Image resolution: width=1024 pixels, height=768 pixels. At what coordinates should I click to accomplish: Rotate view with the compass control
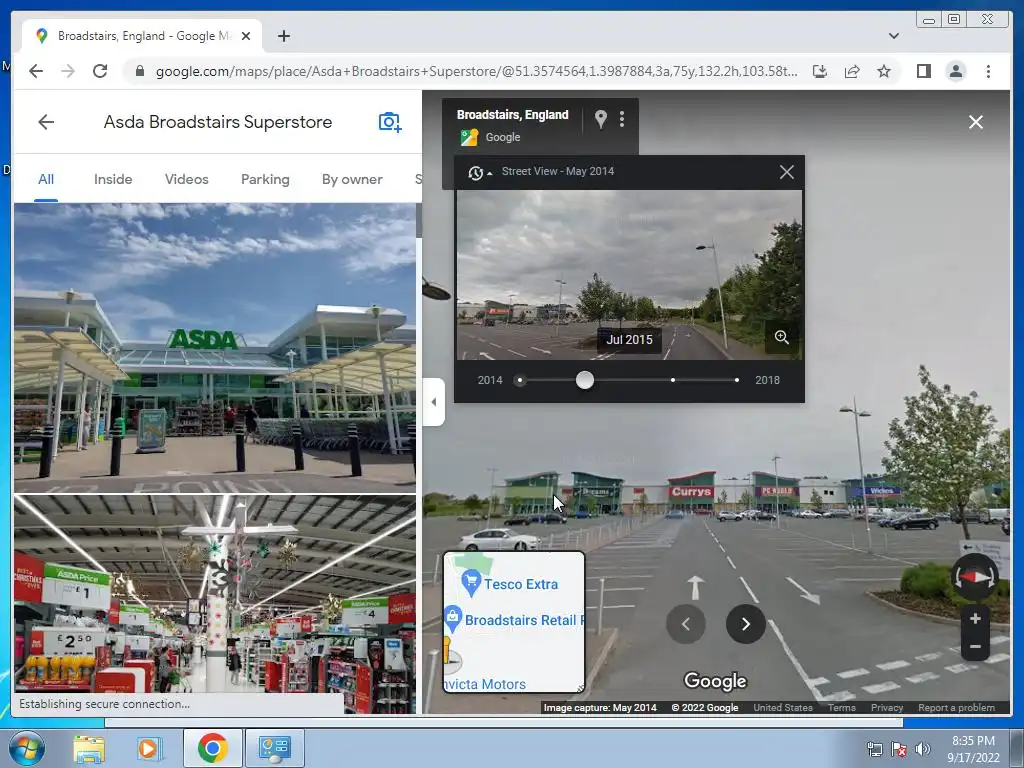pos(974,577)
